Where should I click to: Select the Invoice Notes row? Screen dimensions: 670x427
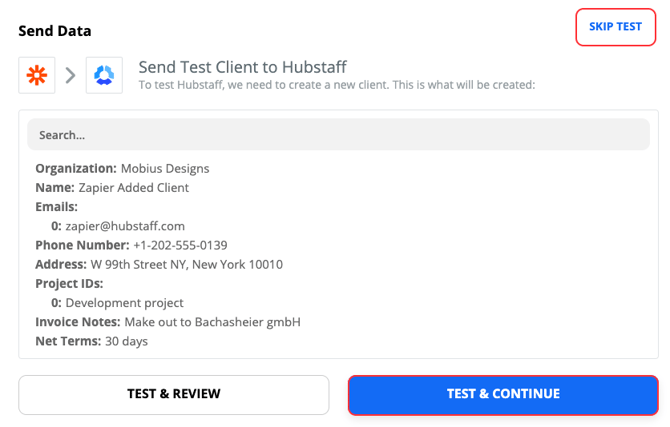167,322
